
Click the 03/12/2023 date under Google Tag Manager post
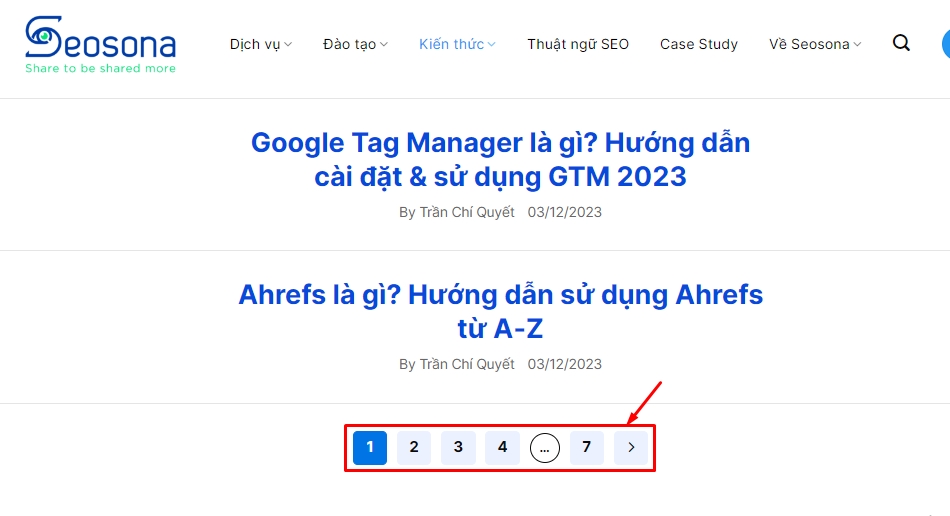tap(565, 212)
